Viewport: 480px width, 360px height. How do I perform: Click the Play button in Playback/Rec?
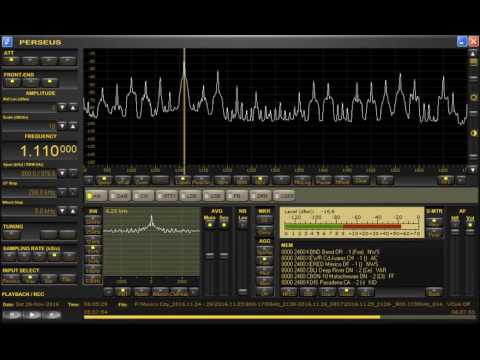point(32,315)
